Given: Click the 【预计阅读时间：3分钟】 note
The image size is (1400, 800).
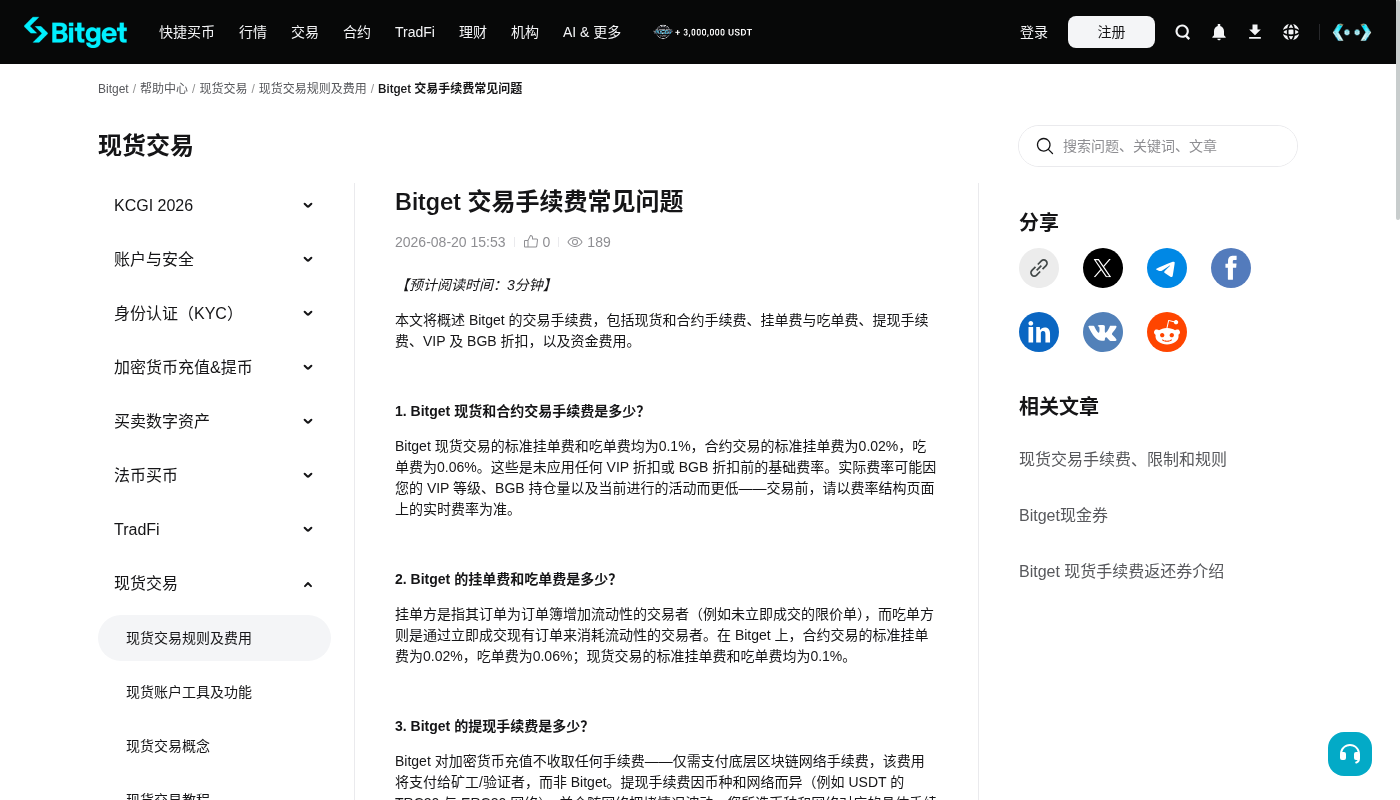Looking at the screenshot, I should [475, 285].
